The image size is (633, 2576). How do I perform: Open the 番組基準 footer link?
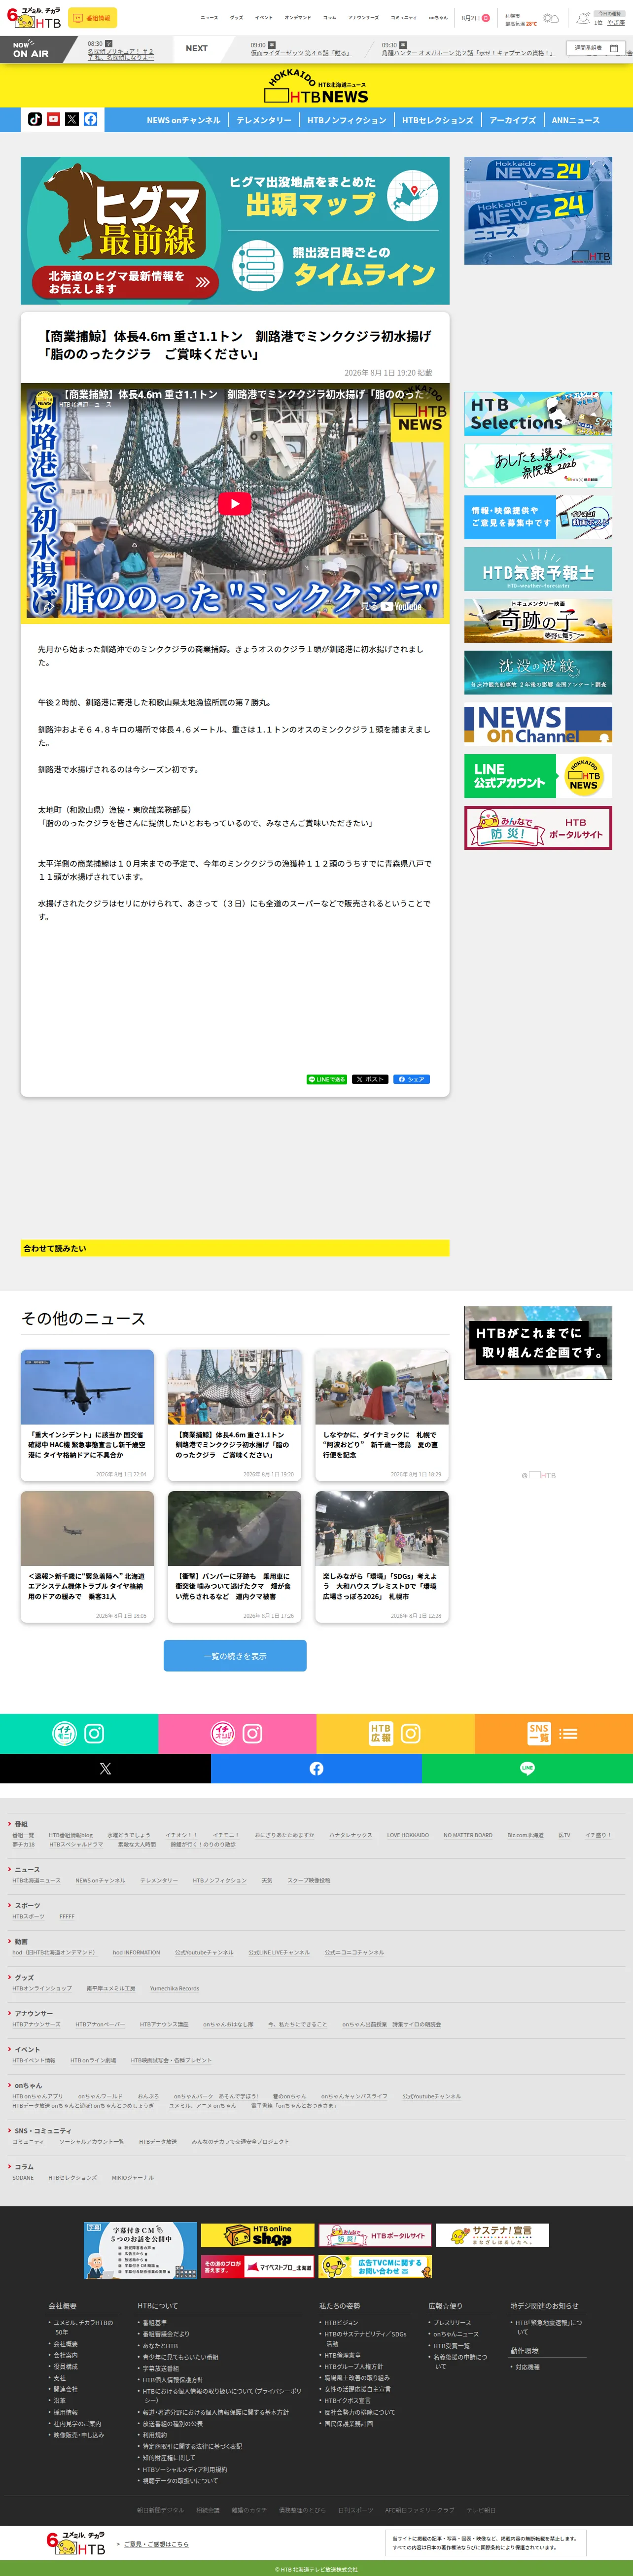point(154,2322)
